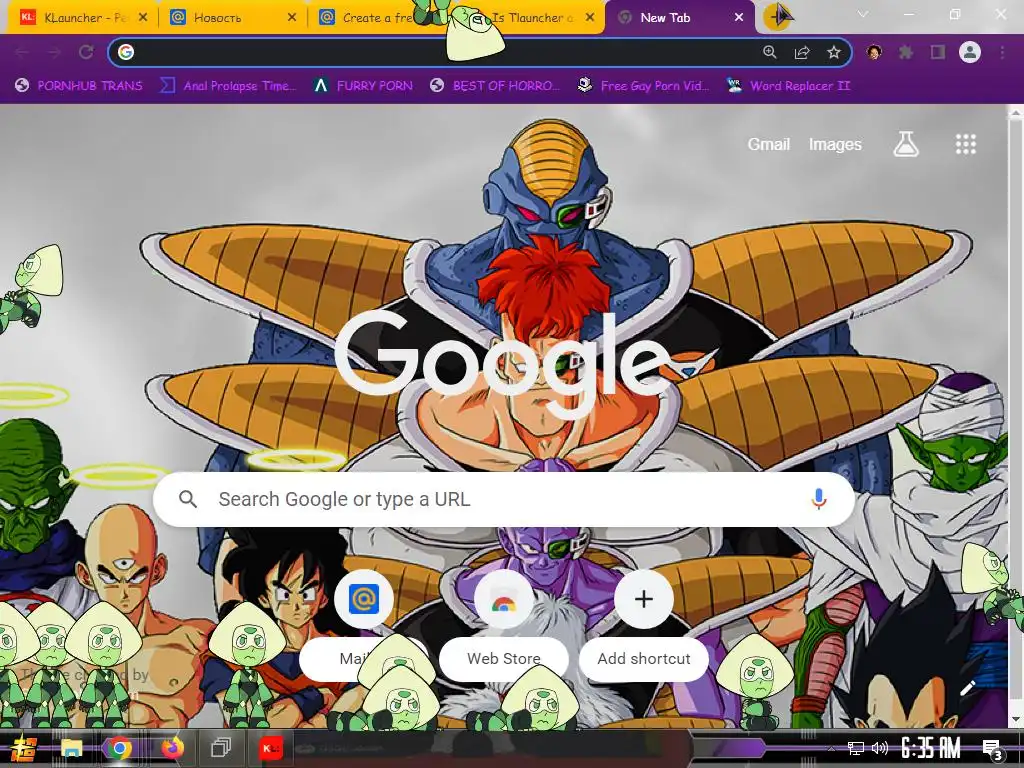Open the volume control tray icon
Viewport: 1024px width, 768px height.
pyautogui.click(x=880, y=748)
